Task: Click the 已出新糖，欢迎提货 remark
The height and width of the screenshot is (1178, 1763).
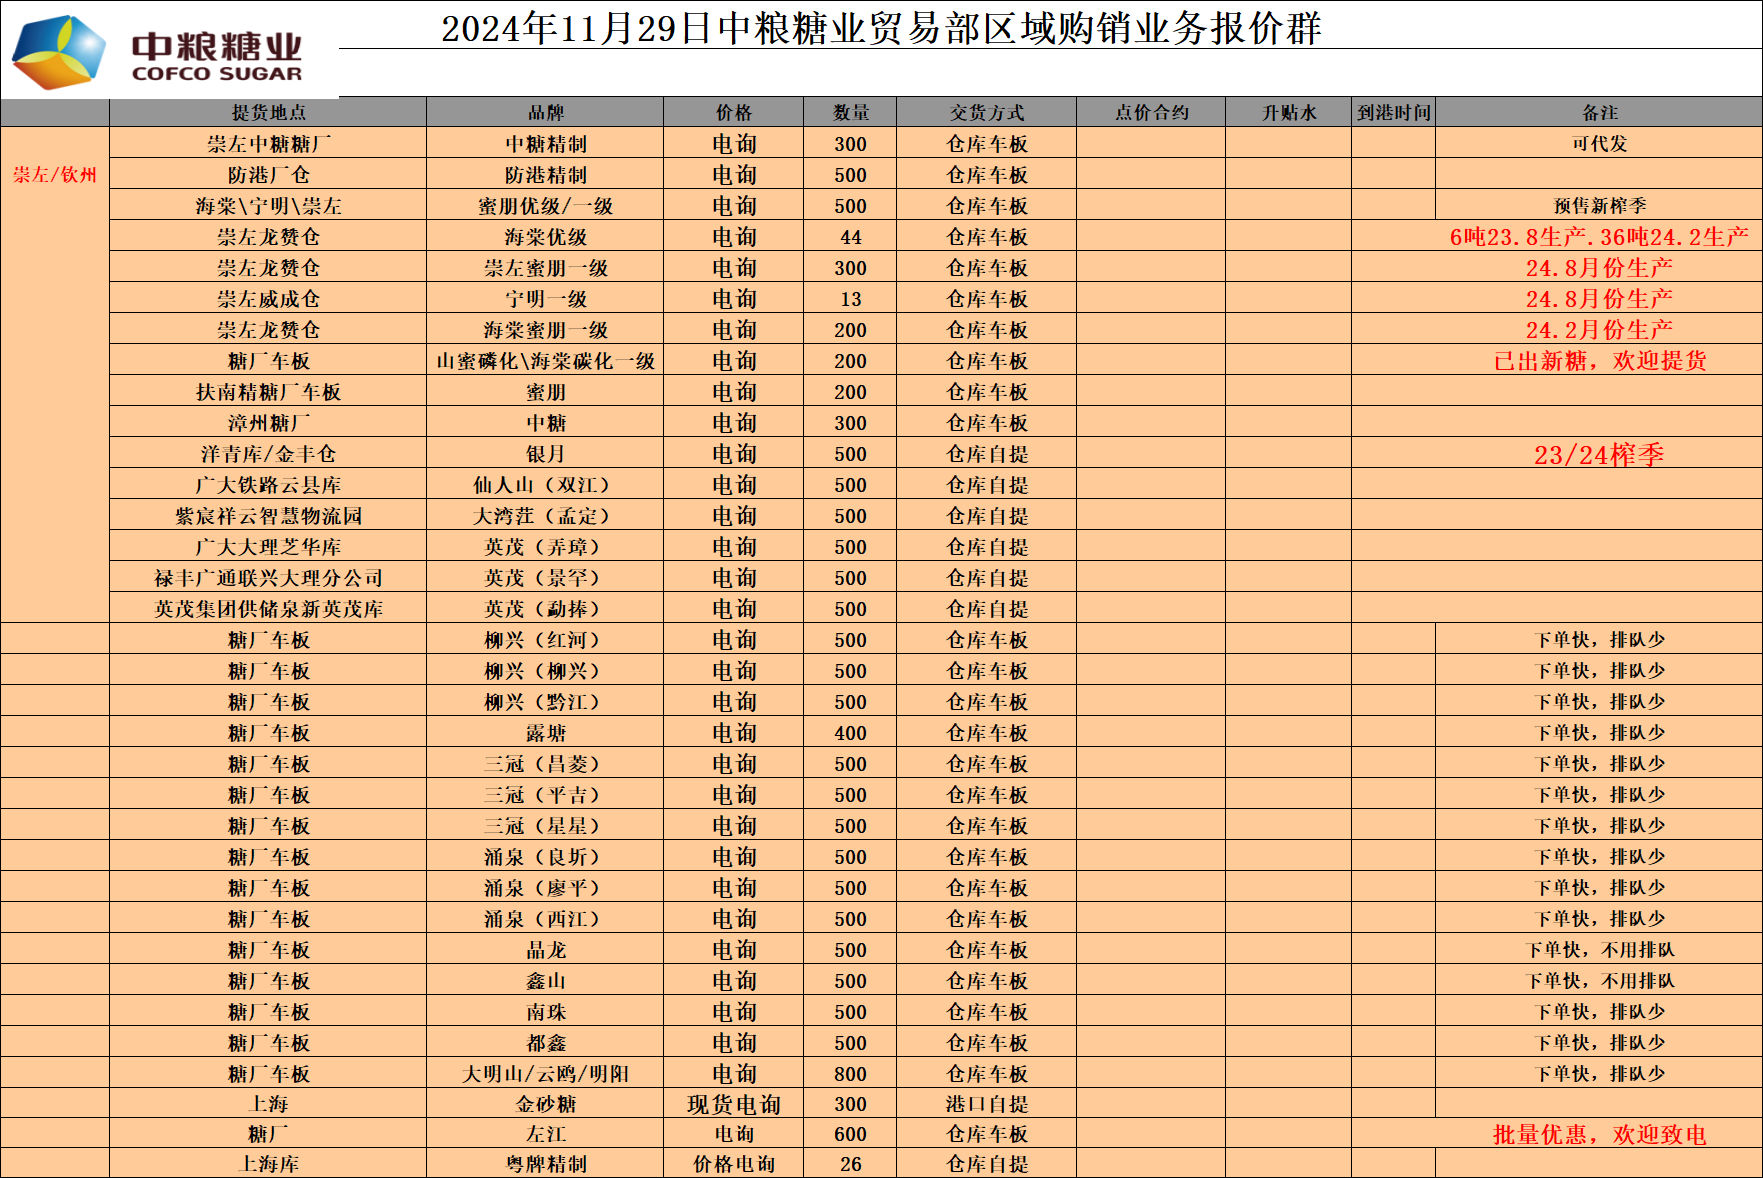Action: (1599, 361)
